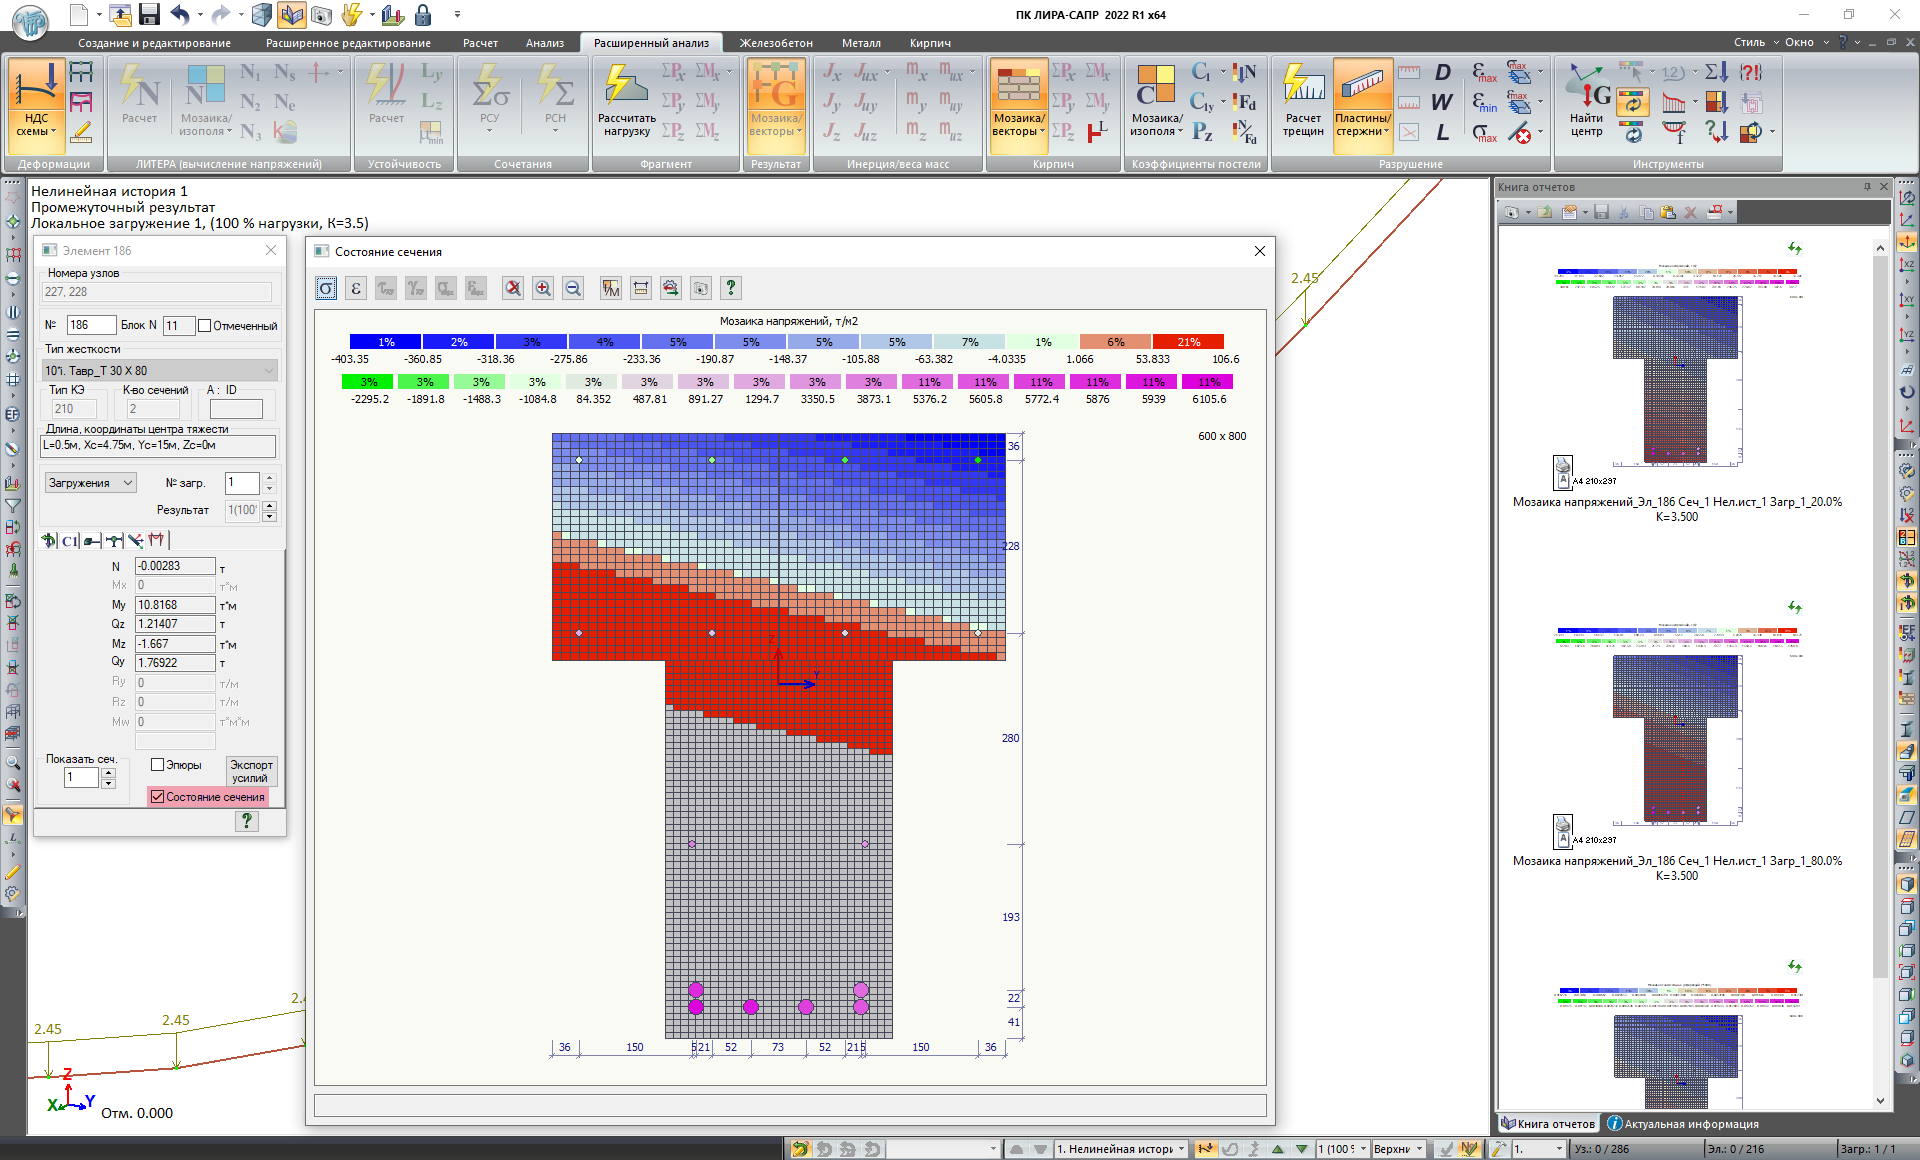The image size is (1920, 1160).
Task: Click the Найти центр tool
Action: 1586,100
